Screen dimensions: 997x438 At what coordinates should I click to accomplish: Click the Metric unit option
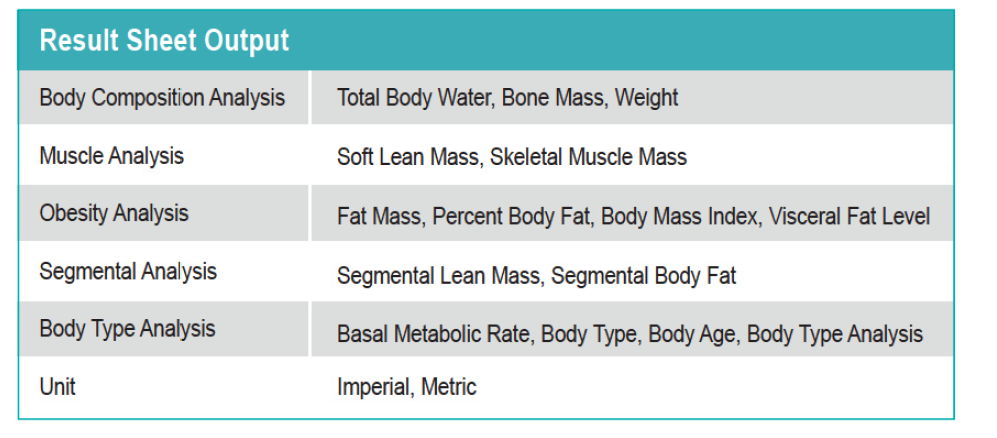pyautogui.click(x=448, y=387)
